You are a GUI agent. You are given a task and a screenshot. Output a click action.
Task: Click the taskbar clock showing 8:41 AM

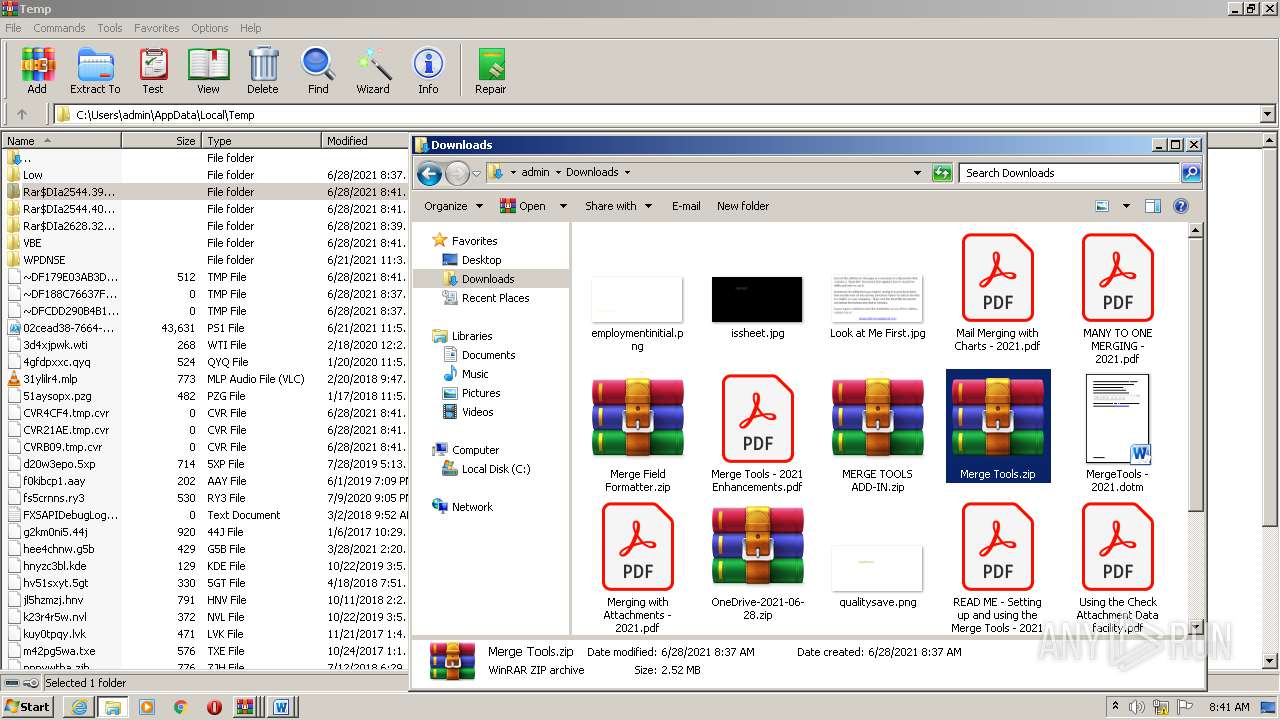tap(1229, 707)
